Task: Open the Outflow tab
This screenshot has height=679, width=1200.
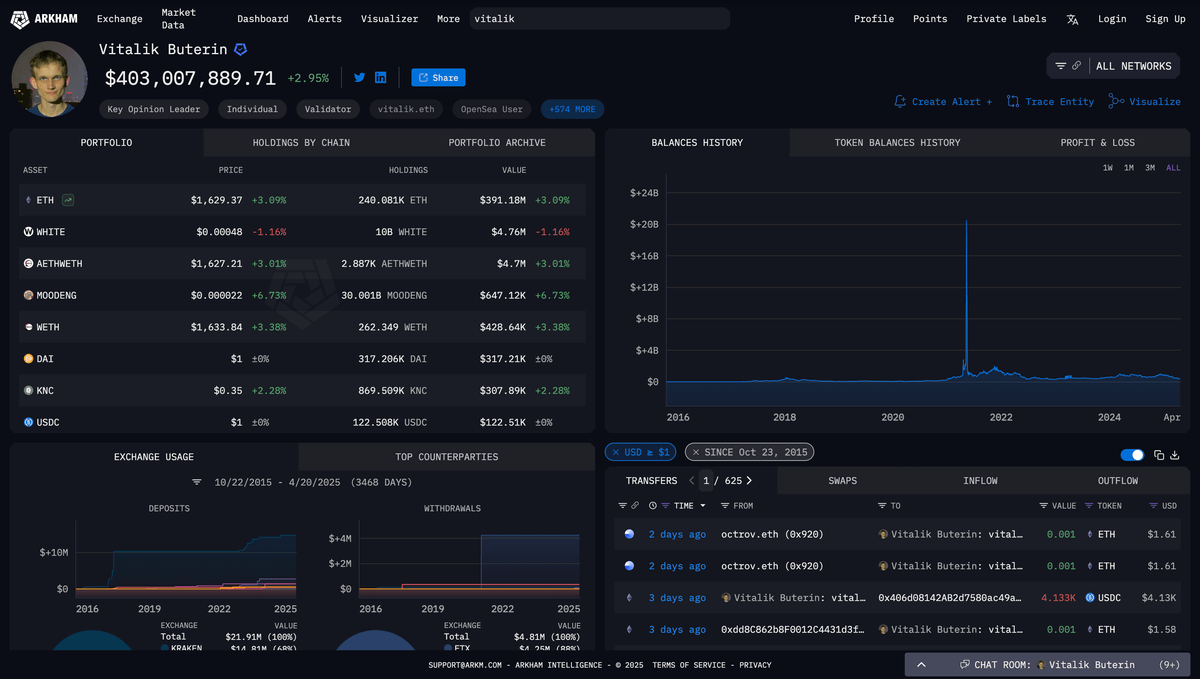Action: pyautogui.click(x=1118, y=481)
